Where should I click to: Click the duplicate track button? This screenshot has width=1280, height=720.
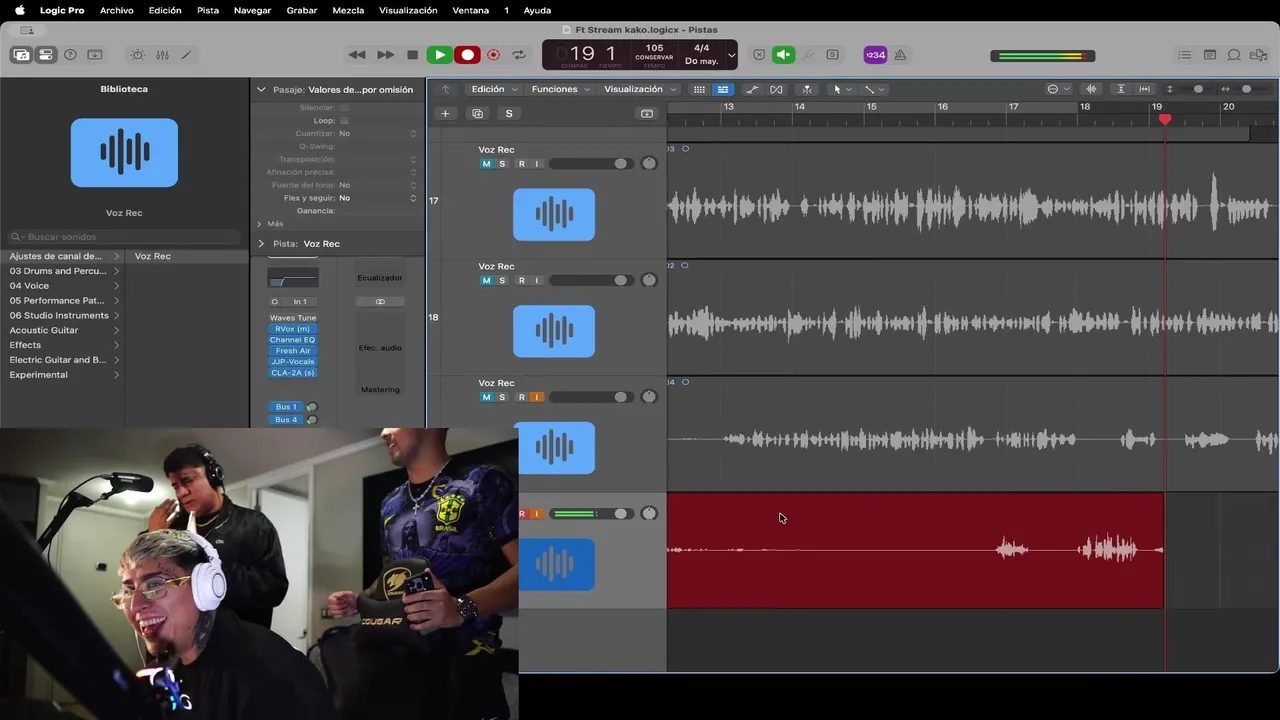(x=477, y=113)
